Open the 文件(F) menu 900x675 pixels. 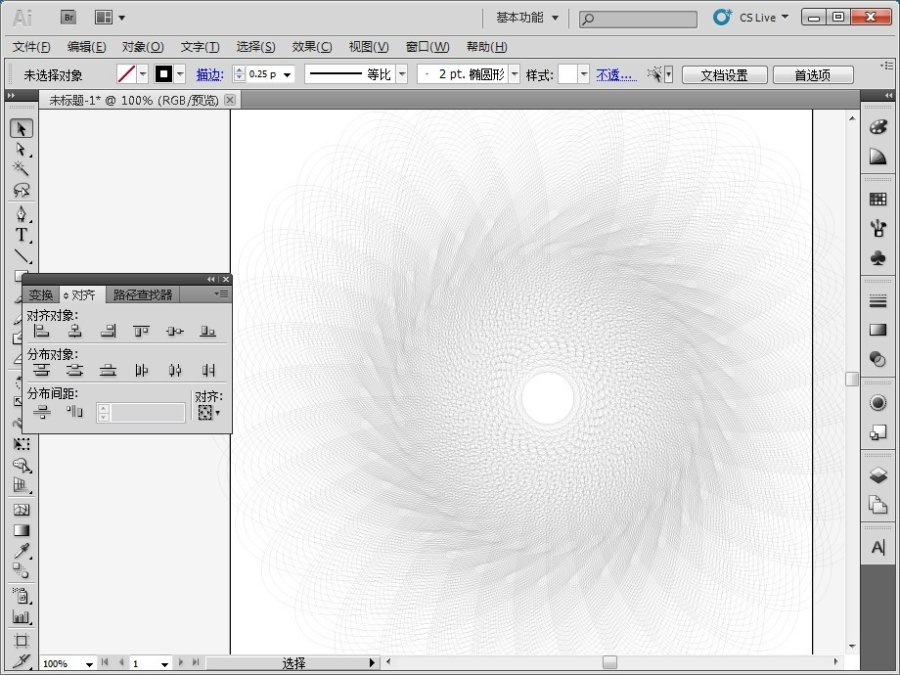click(x=31, y=46)
